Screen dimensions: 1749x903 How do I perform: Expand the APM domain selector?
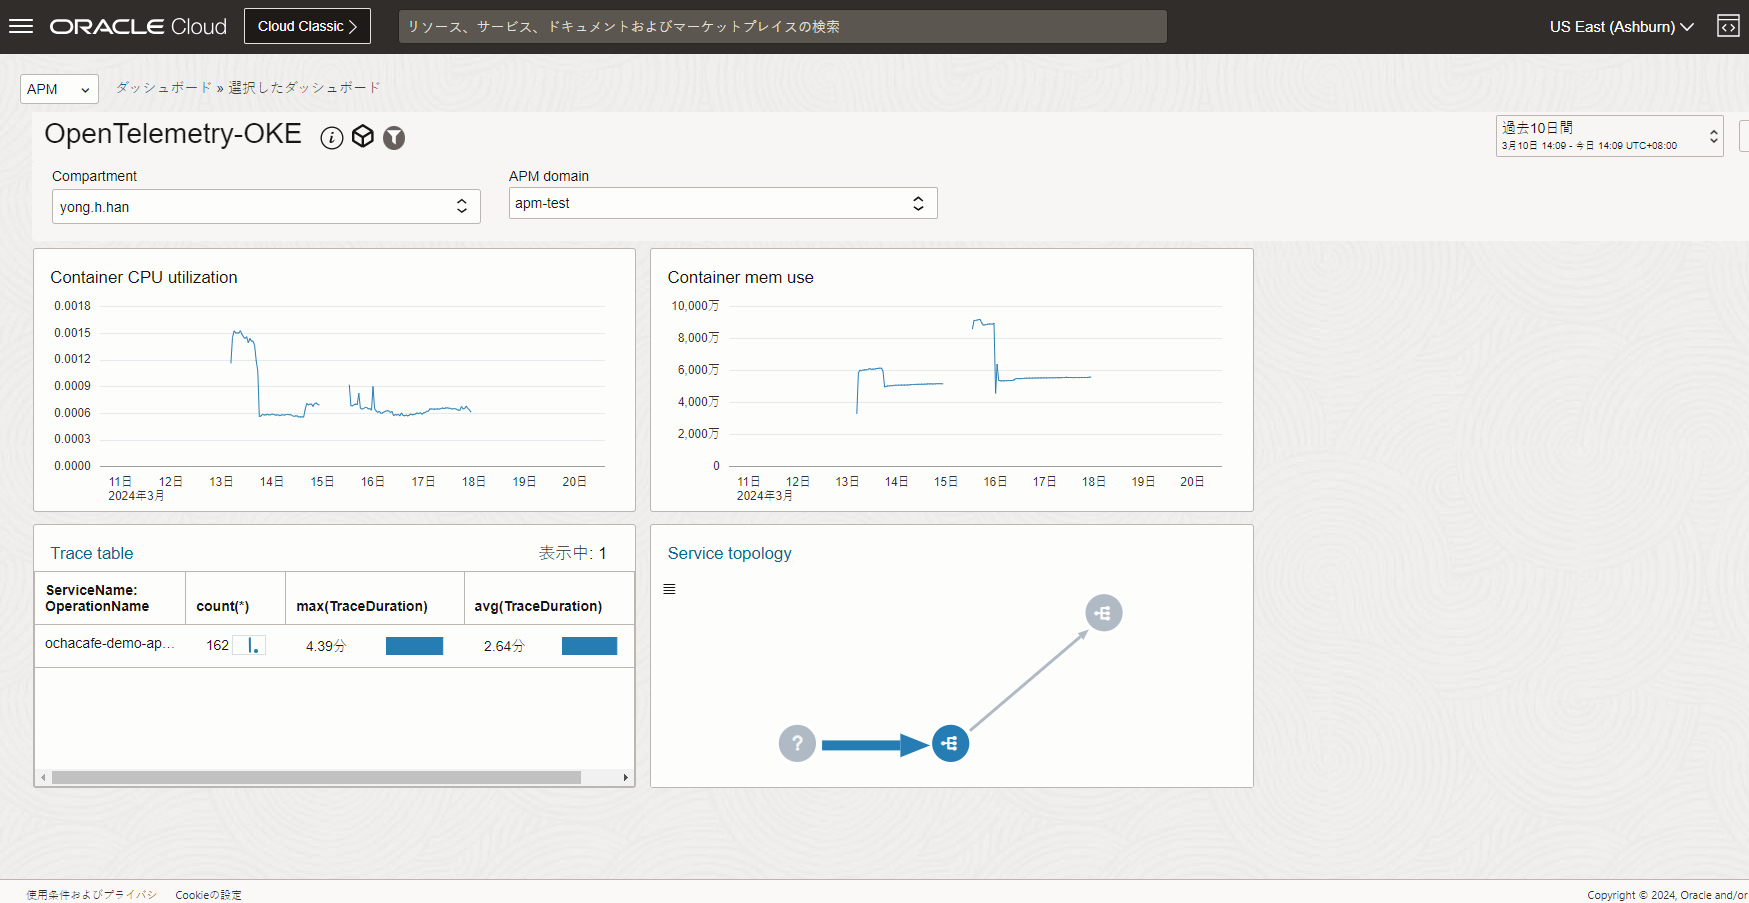[x=722, y=203]
